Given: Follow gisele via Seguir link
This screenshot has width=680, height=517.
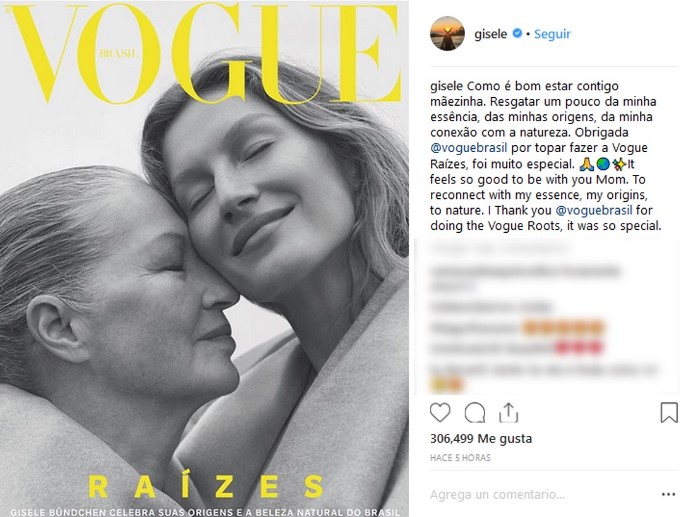Looking at the screenshot, I should pyautogui.click(x=552, y=34).
